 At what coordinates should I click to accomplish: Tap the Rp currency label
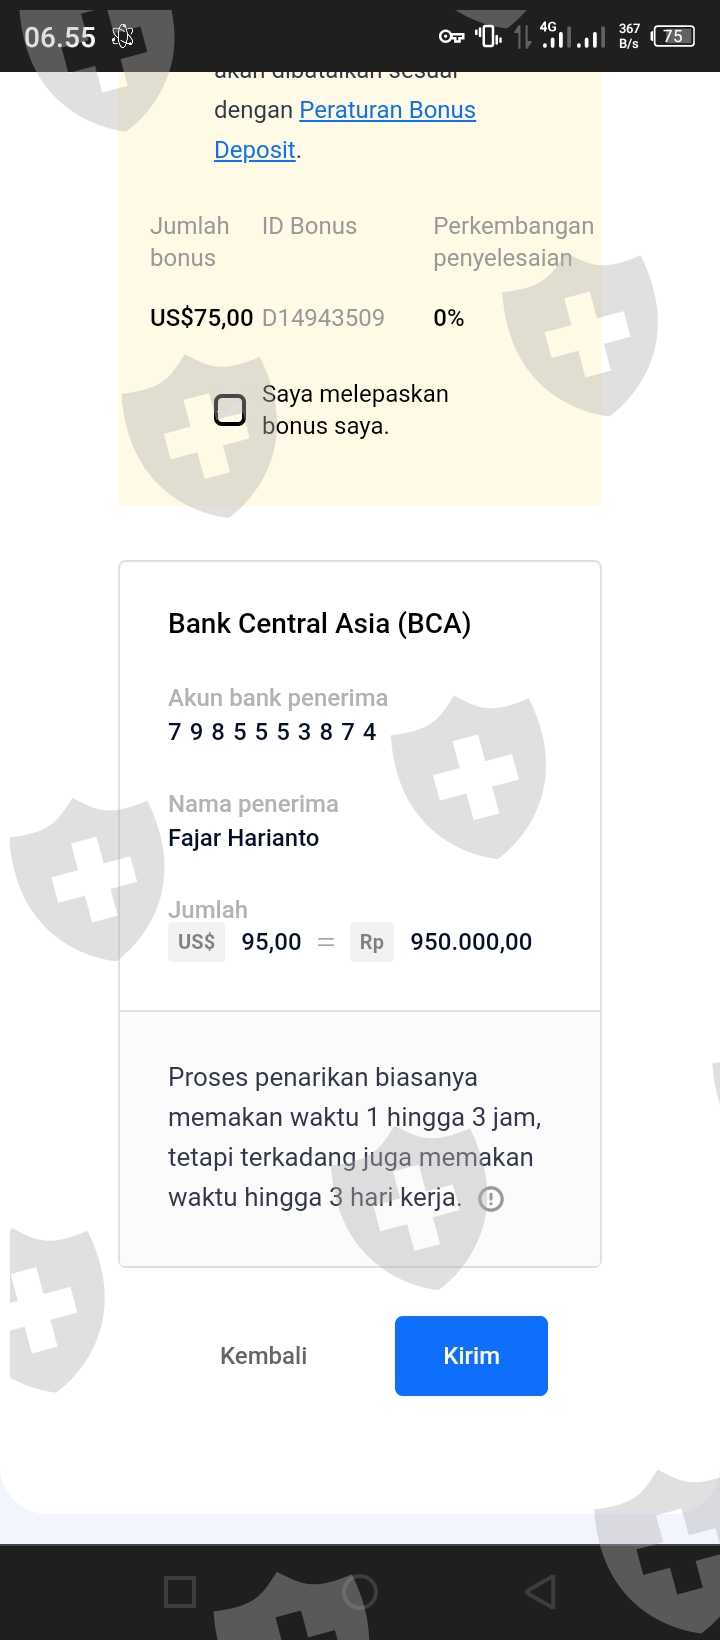click(371, 942)
